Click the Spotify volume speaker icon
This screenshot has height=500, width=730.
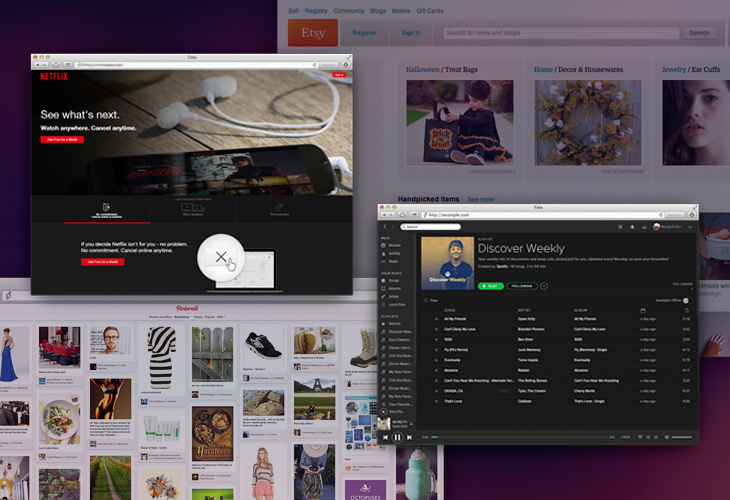[667, 437]
